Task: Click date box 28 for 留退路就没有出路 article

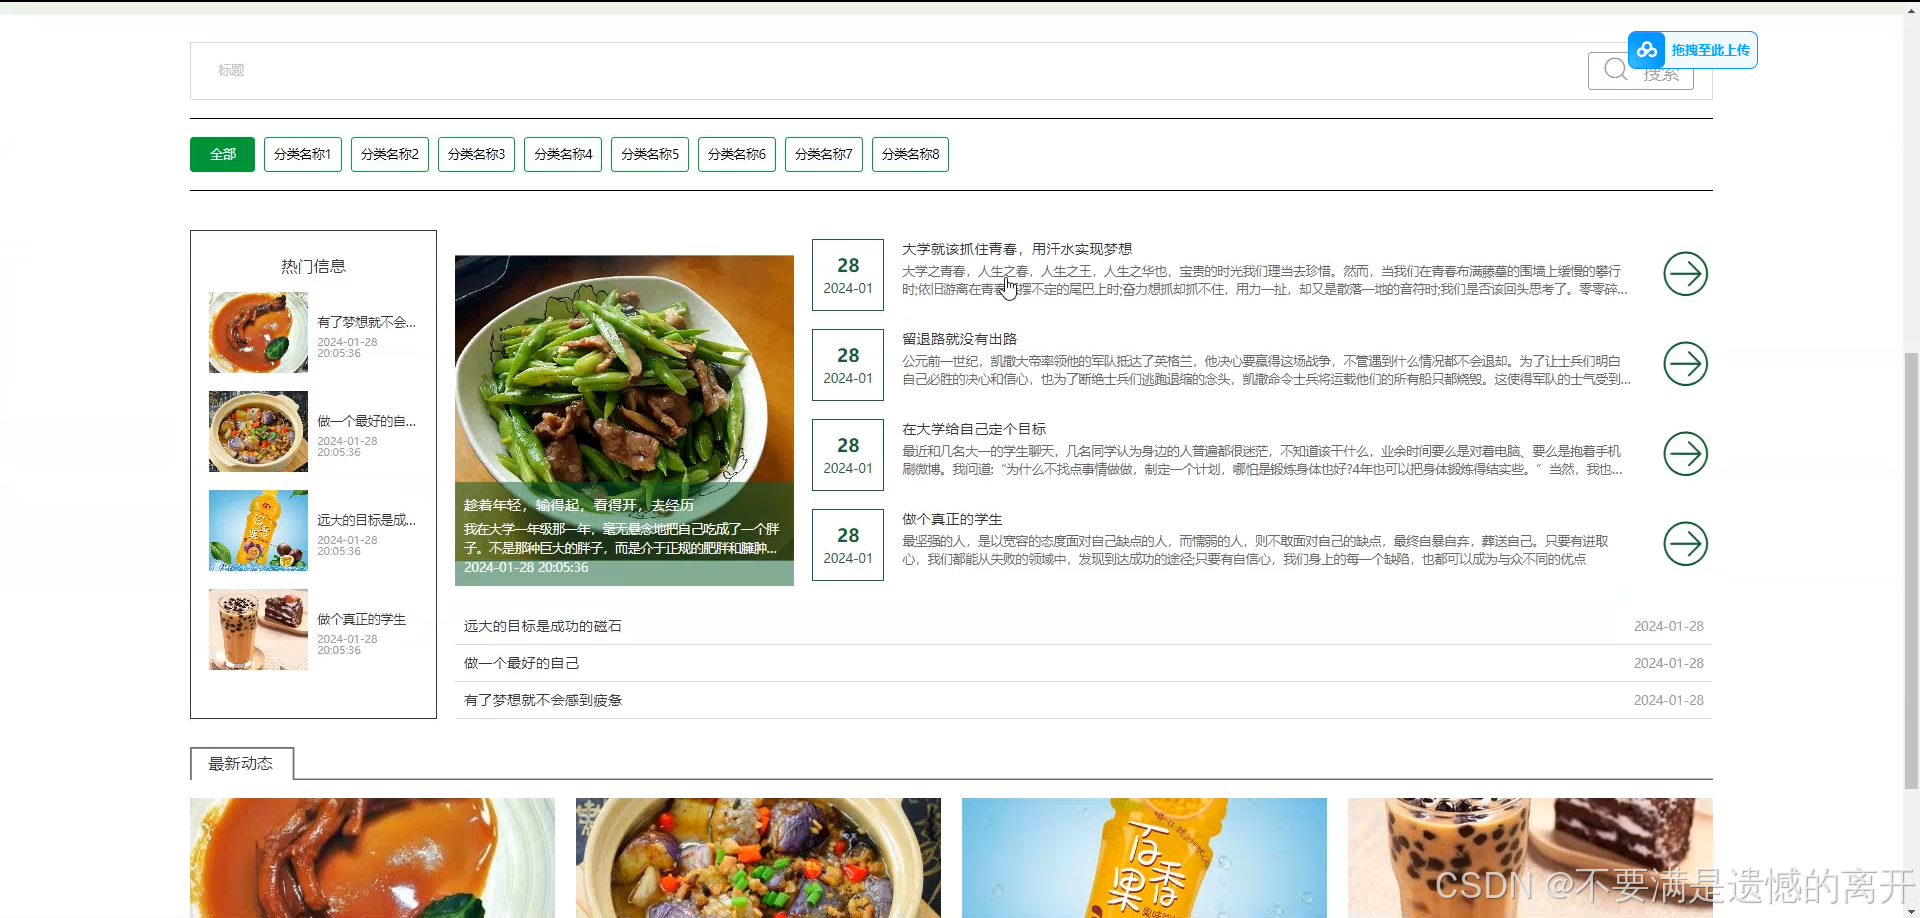Action: (x=848, y=365)
